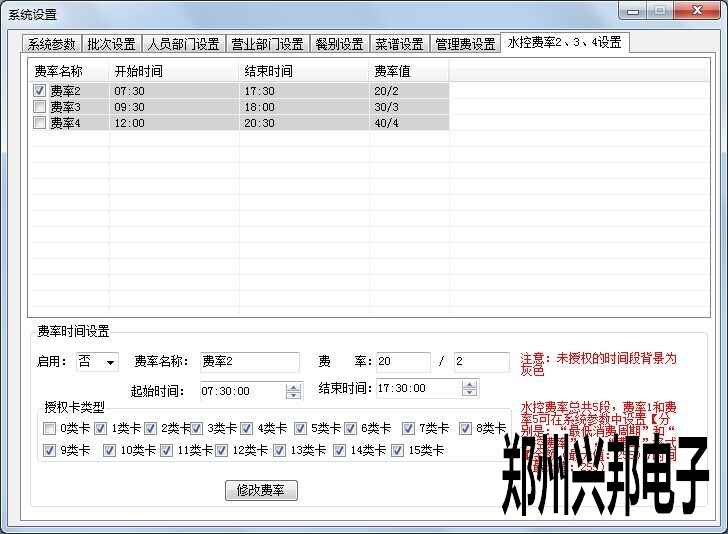Click the 费率名称 text field
The height and width of the screenshot is (534, 728).
pos(248,362)
